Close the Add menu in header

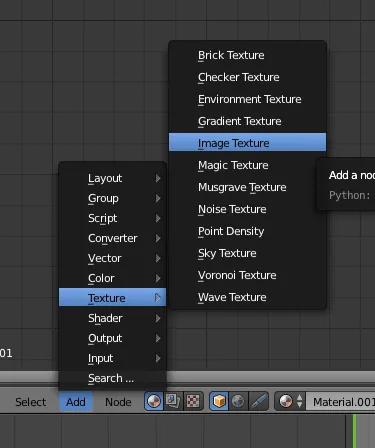pos(76,402)
